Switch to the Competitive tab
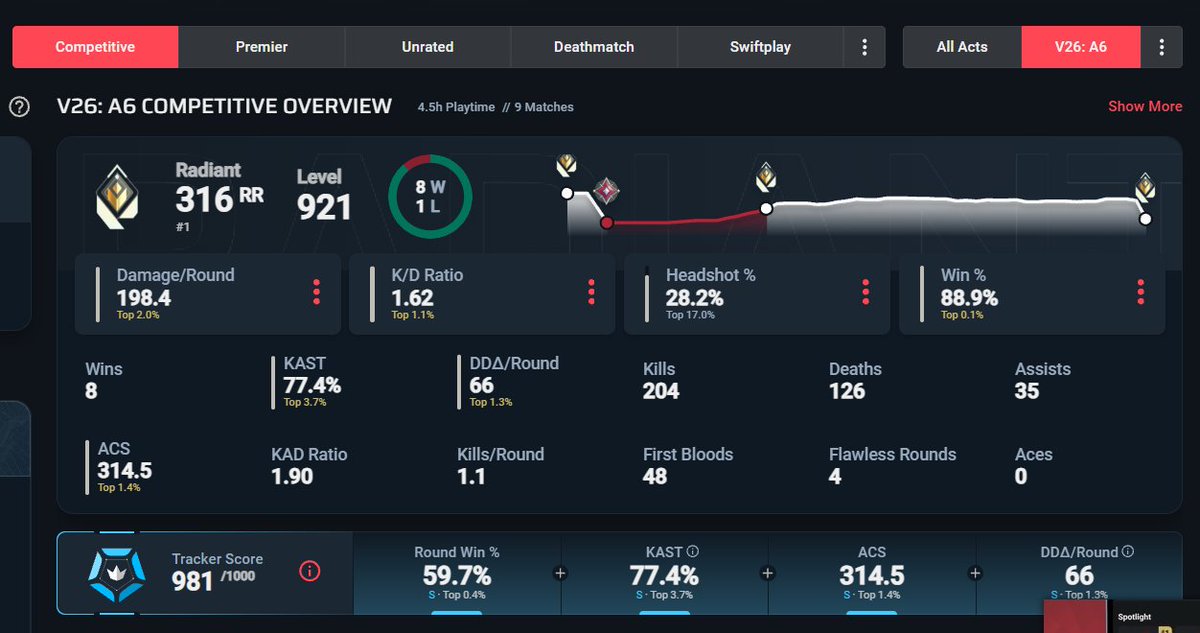This screenshot has height=633, width=1200. point(95,47)
